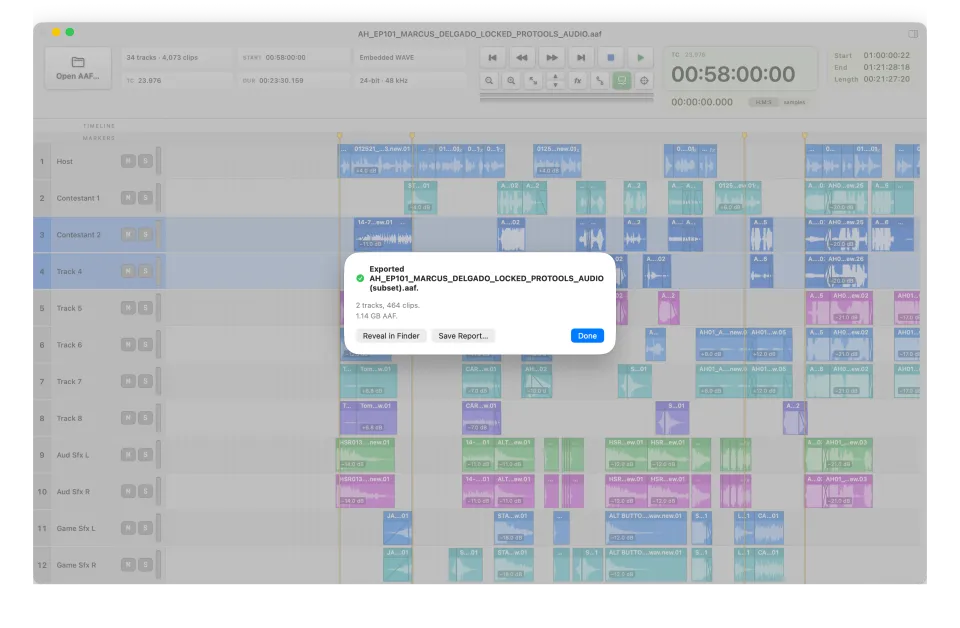Go to end transport button
Image resolution: width=960 pixels, height=628 pixels.
(581, 58)
